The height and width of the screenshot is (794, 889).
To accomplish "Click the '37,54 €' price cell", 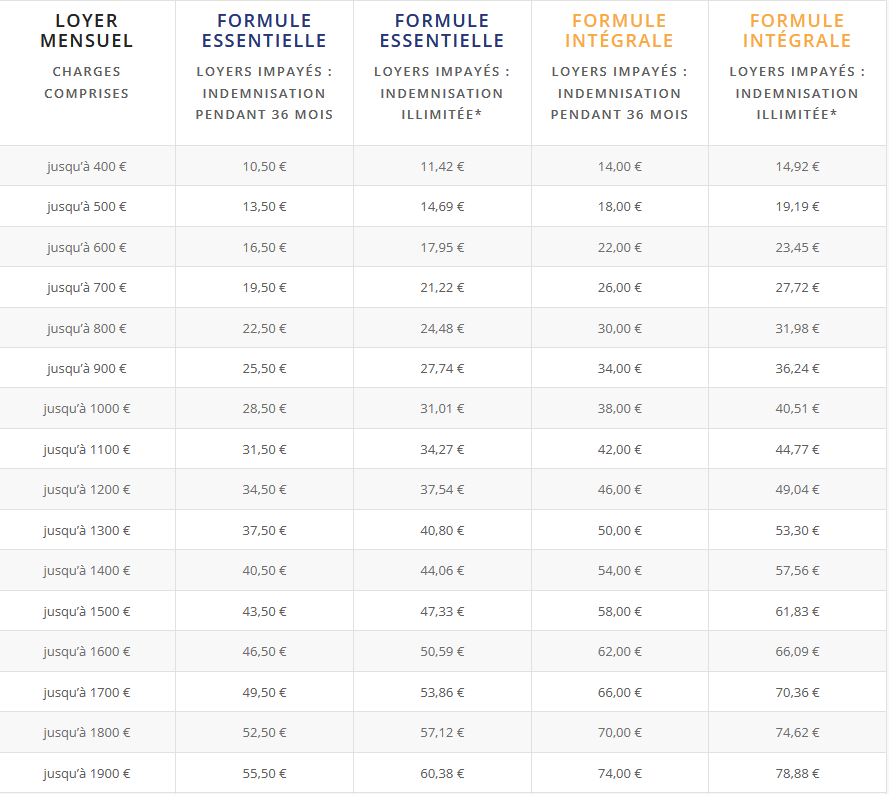I will point(442,490).
